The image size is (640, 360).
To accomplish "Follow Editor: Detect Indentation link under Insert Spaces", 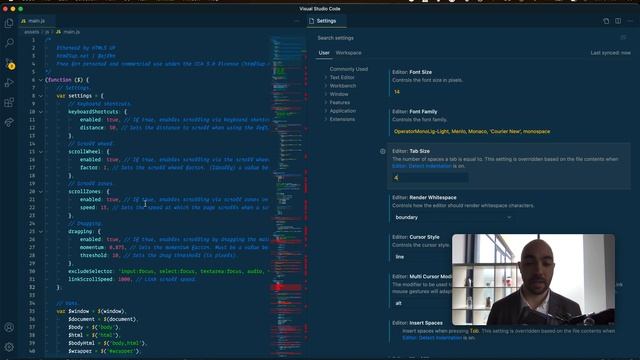I will pos(432,338).
